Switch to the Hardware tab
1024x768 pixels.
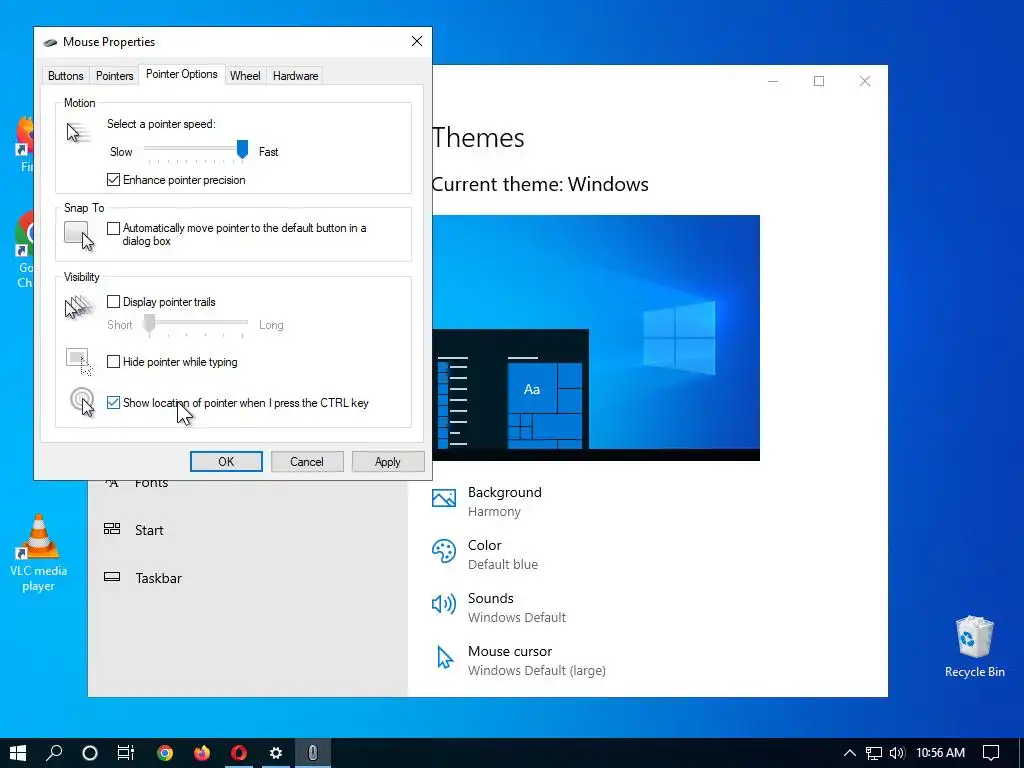click(x=295, y=76)
